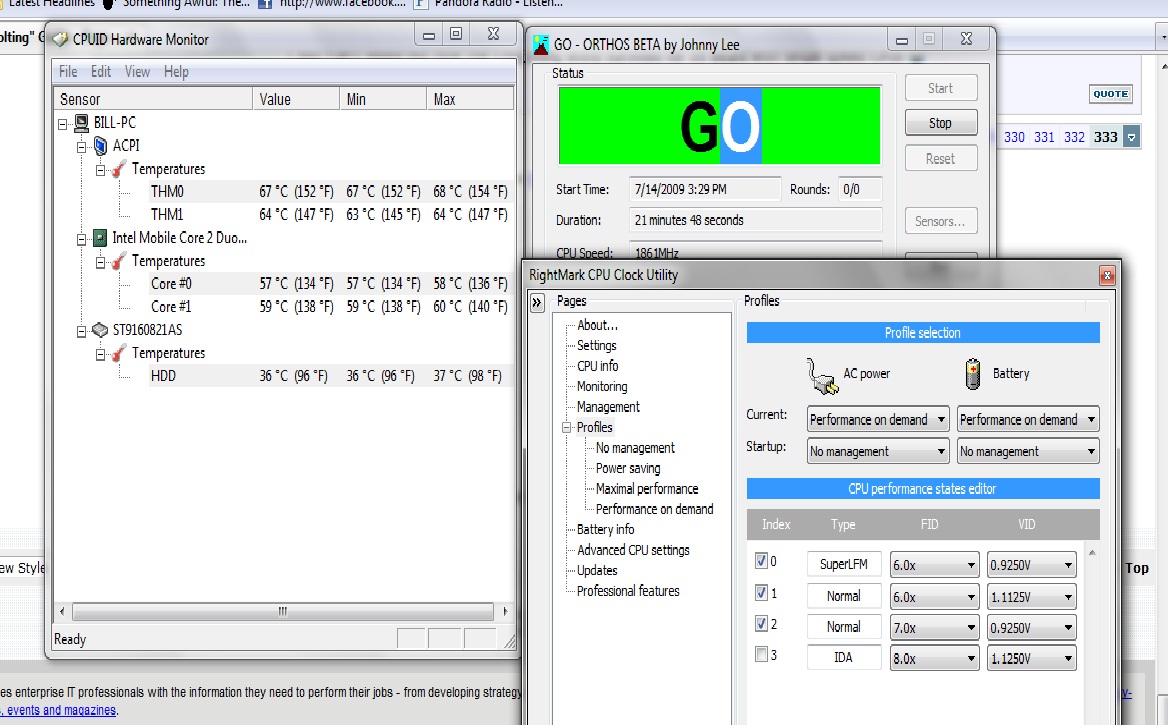Click the Reset button in ORTHOS

click(941, 159)
